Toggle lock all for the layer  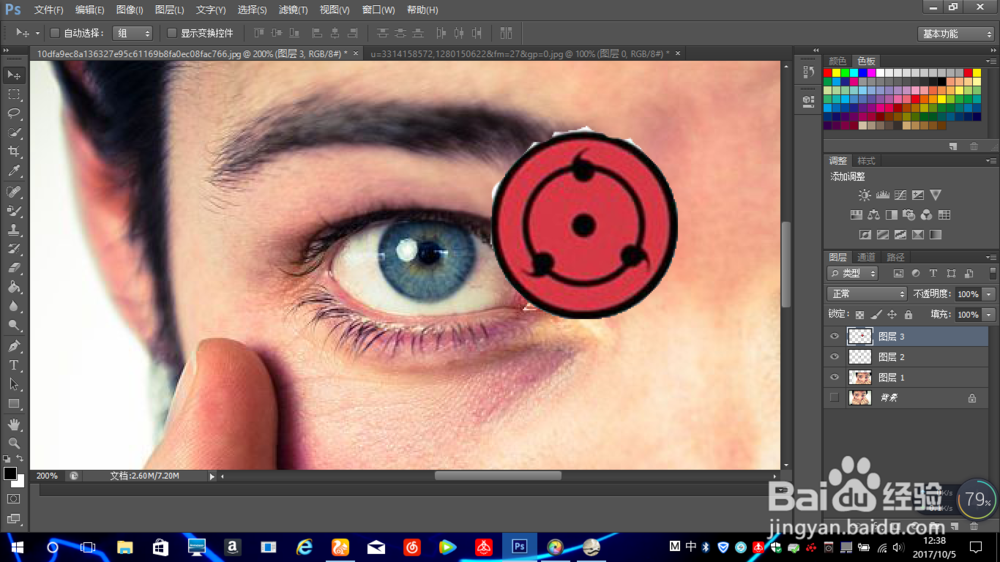click(x=908, y=314)
